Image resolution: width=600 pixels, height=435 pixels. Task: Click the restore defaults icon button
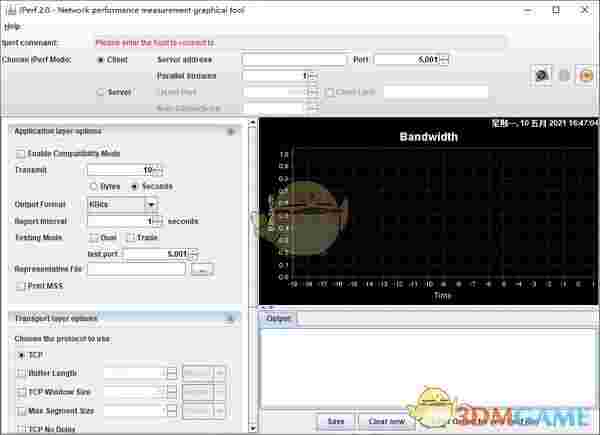tap(585, 75)
